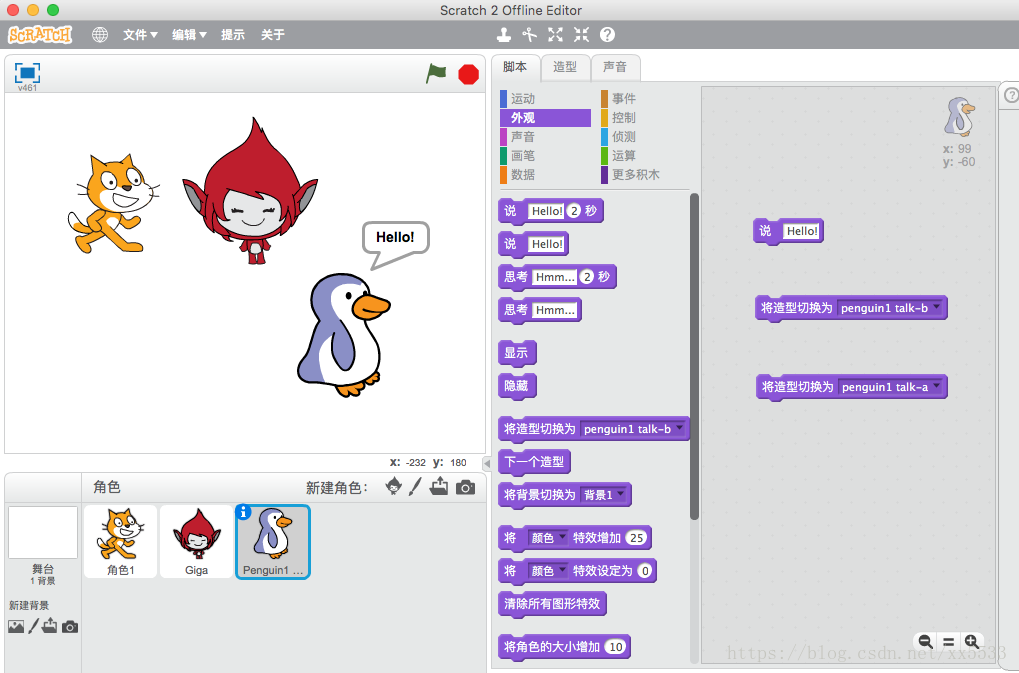Screen dimensions: 1019x673
Task: Select the Grow sprite tool
Action: 556,34
